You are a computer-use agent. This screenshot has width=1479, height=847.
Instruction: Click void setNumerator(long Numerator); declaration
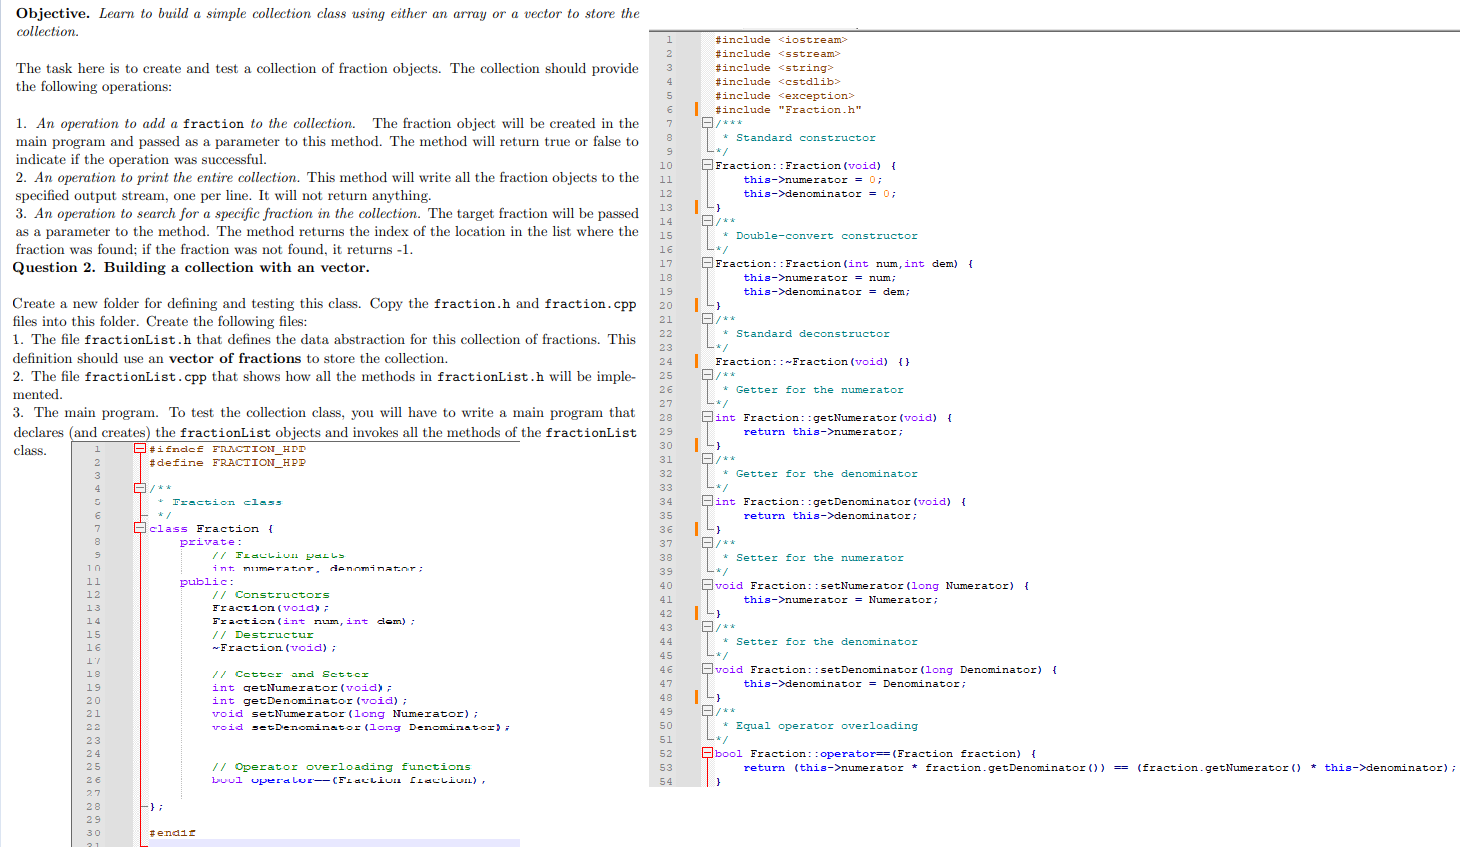pos(345,714)
